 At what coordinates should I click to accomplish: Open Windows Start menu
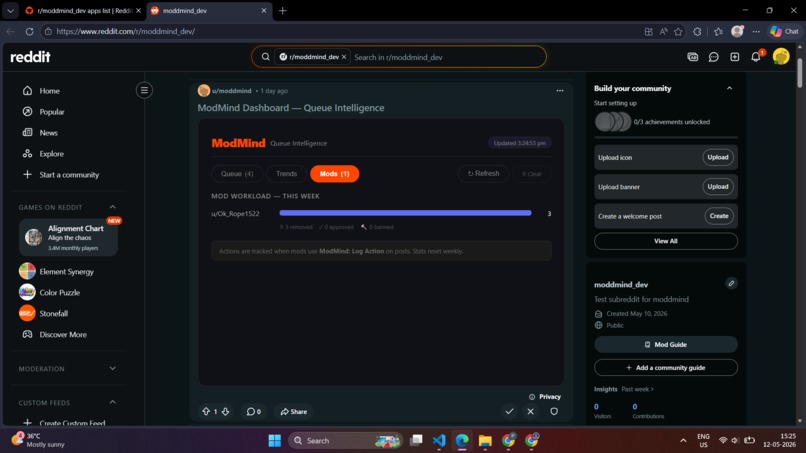274,441
